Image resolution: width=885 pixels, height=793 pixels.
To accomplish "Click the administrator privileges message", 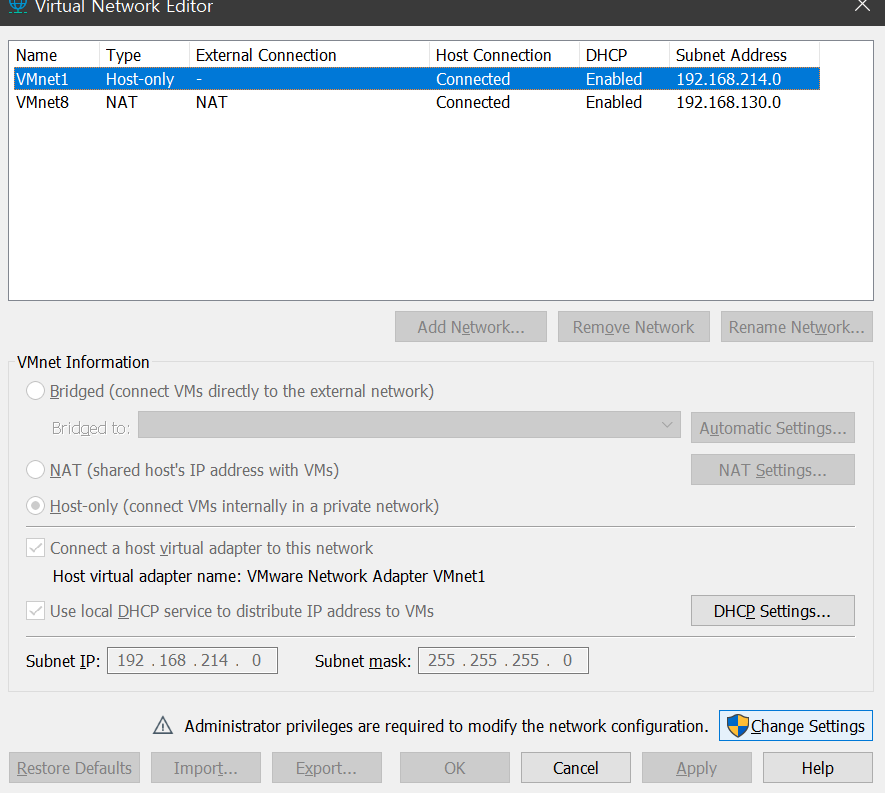I will point(446,726).
